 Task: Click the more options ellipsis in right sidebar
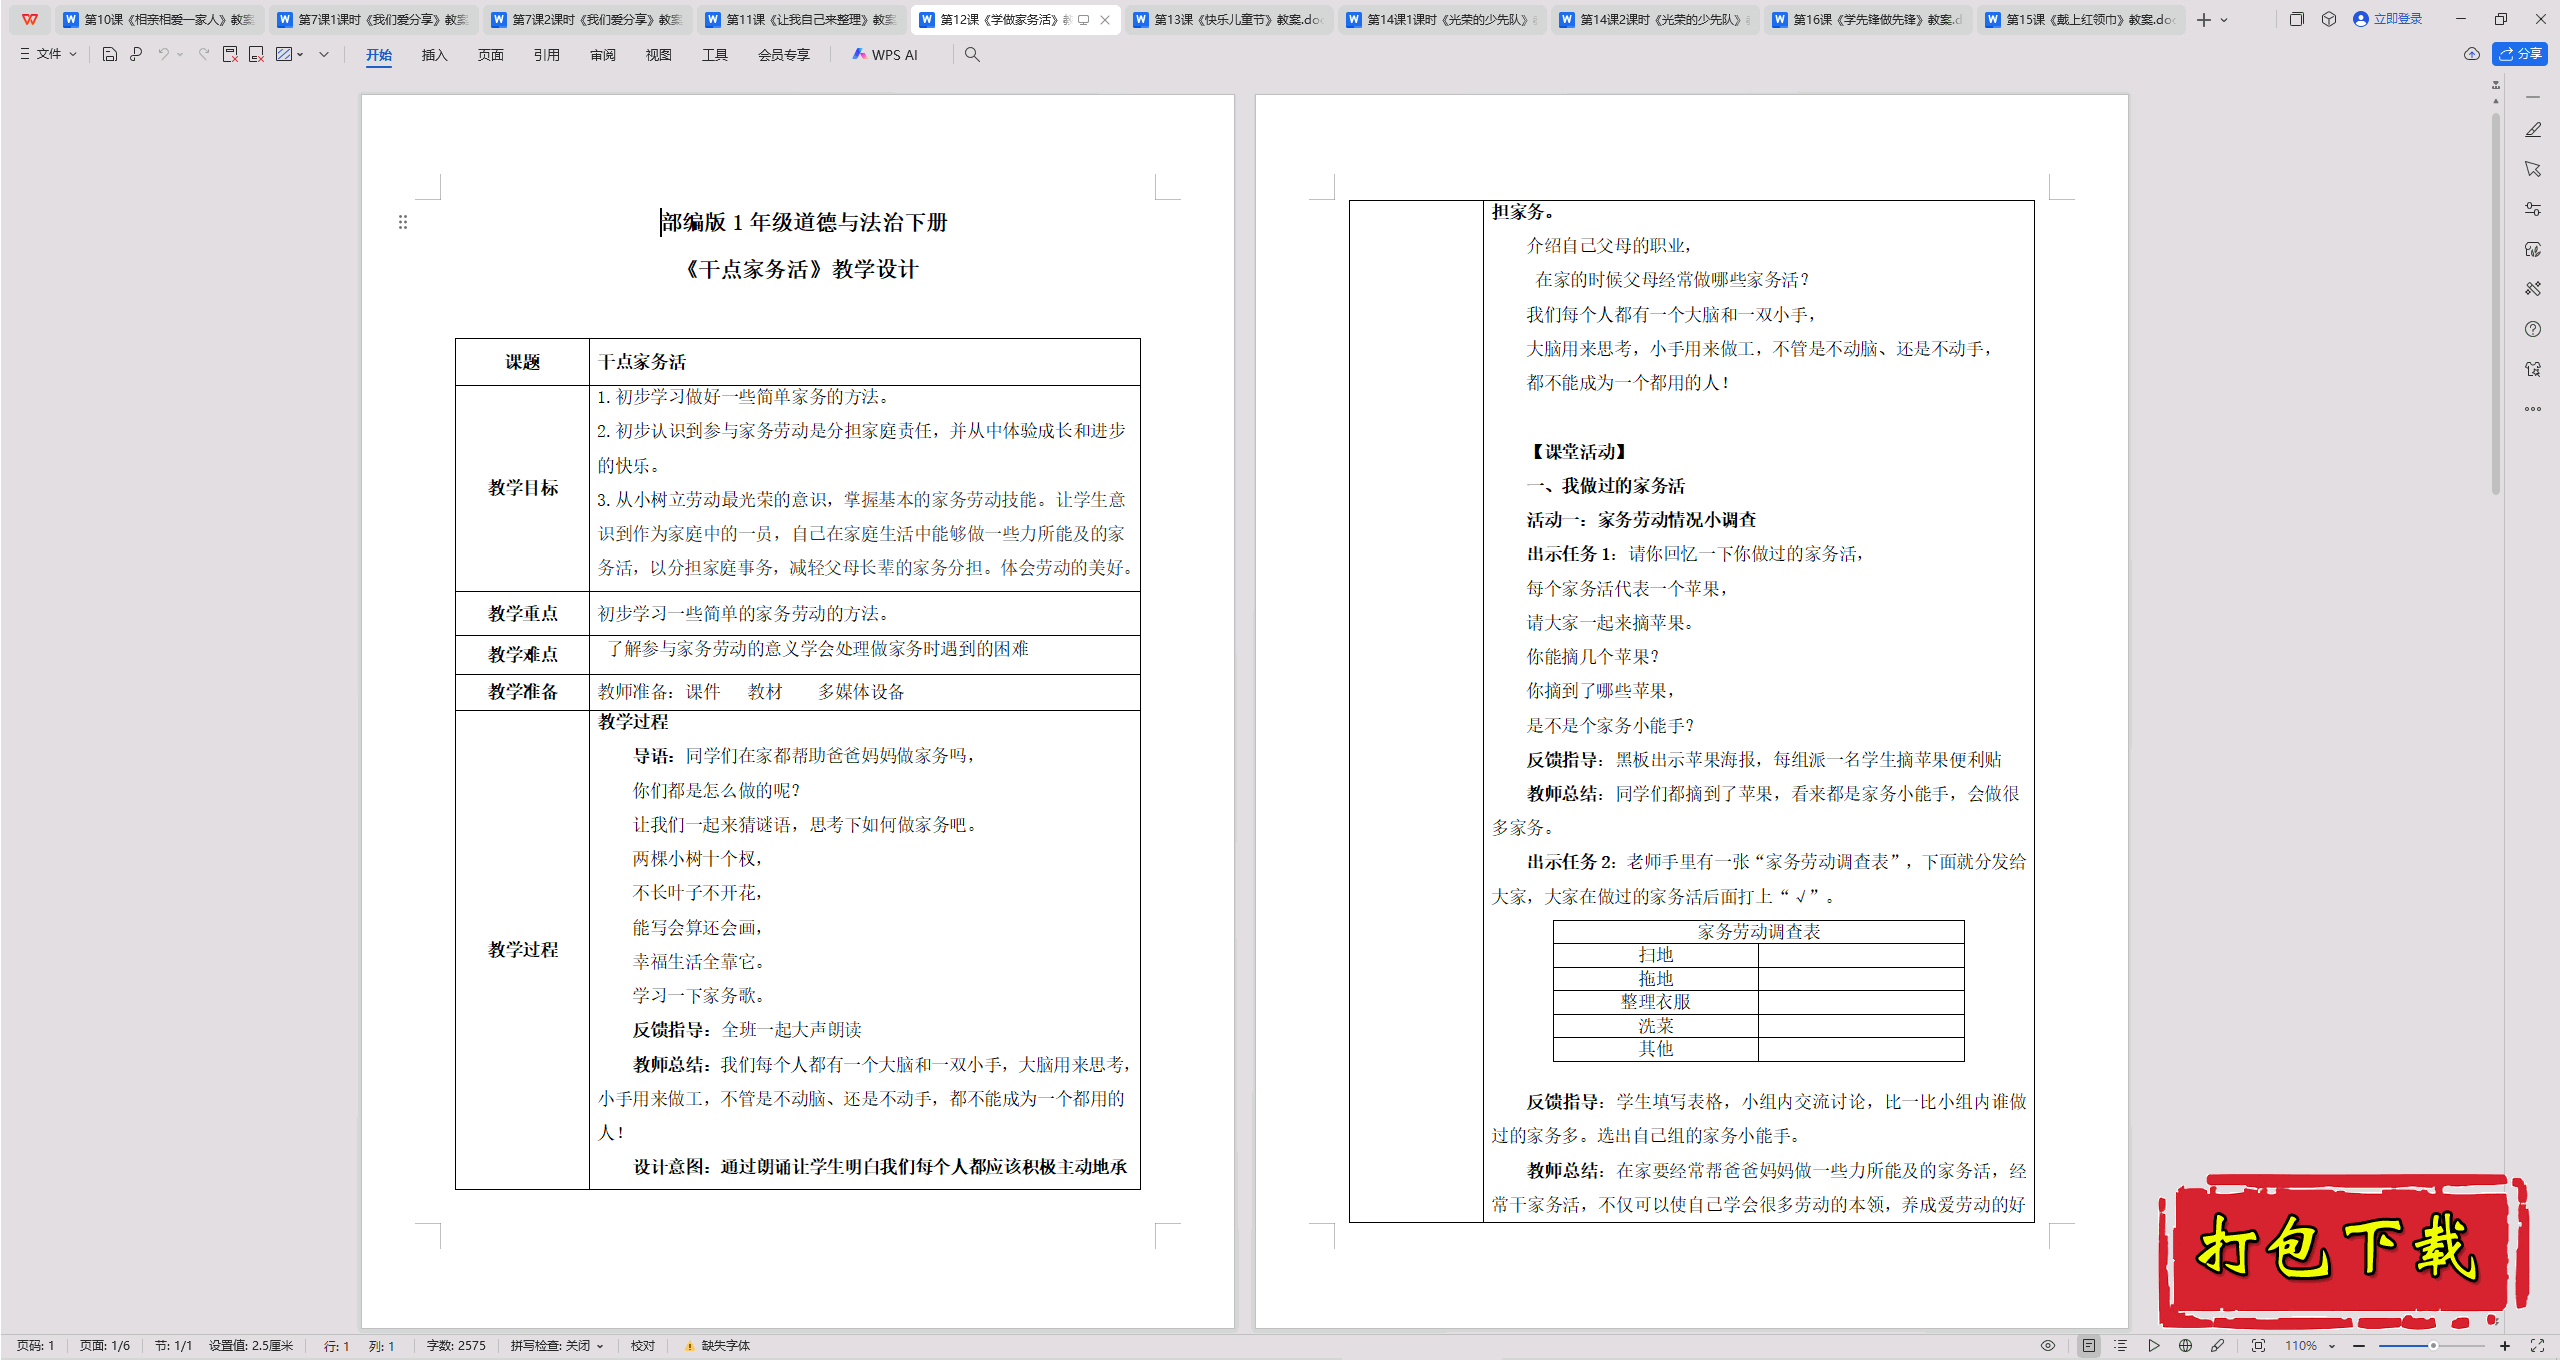tap(2533, 409)
